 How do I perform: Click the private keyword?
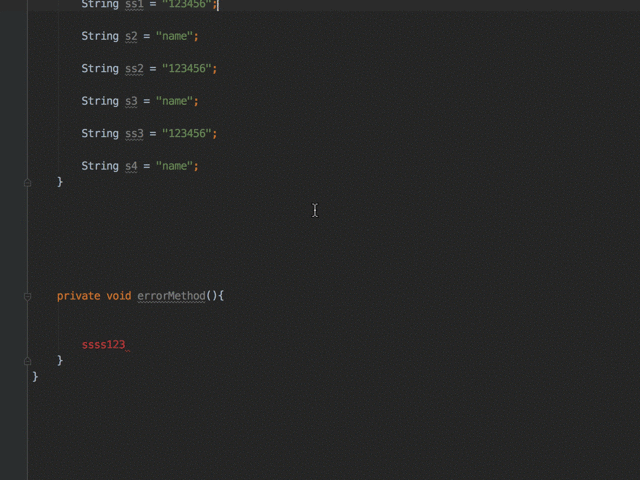[x=79, y=296]
